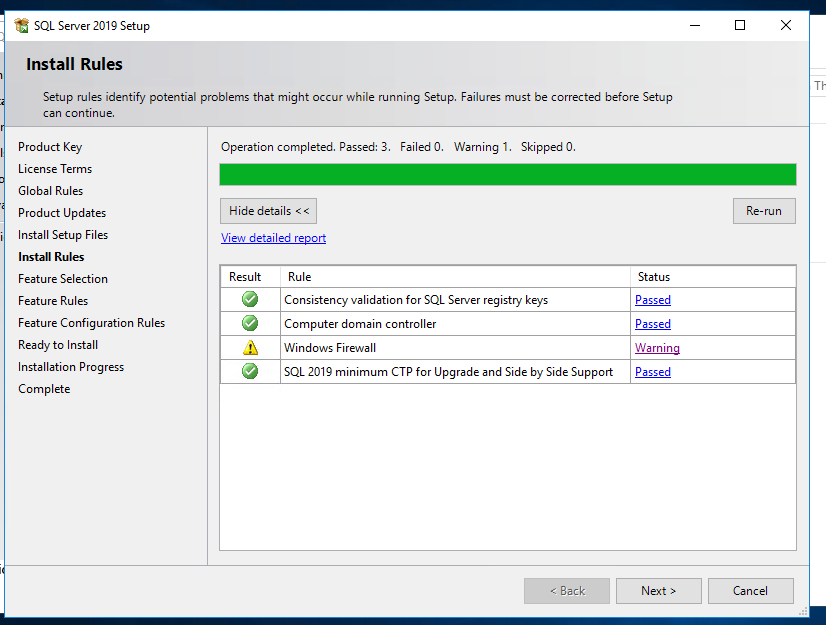Click the Status column header
Screen dimensions: 826x625
(713, 277)
